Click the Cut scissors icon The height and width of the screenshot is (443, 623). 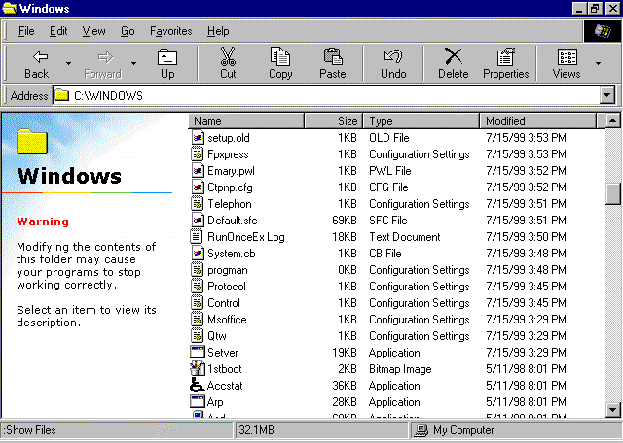228,58
